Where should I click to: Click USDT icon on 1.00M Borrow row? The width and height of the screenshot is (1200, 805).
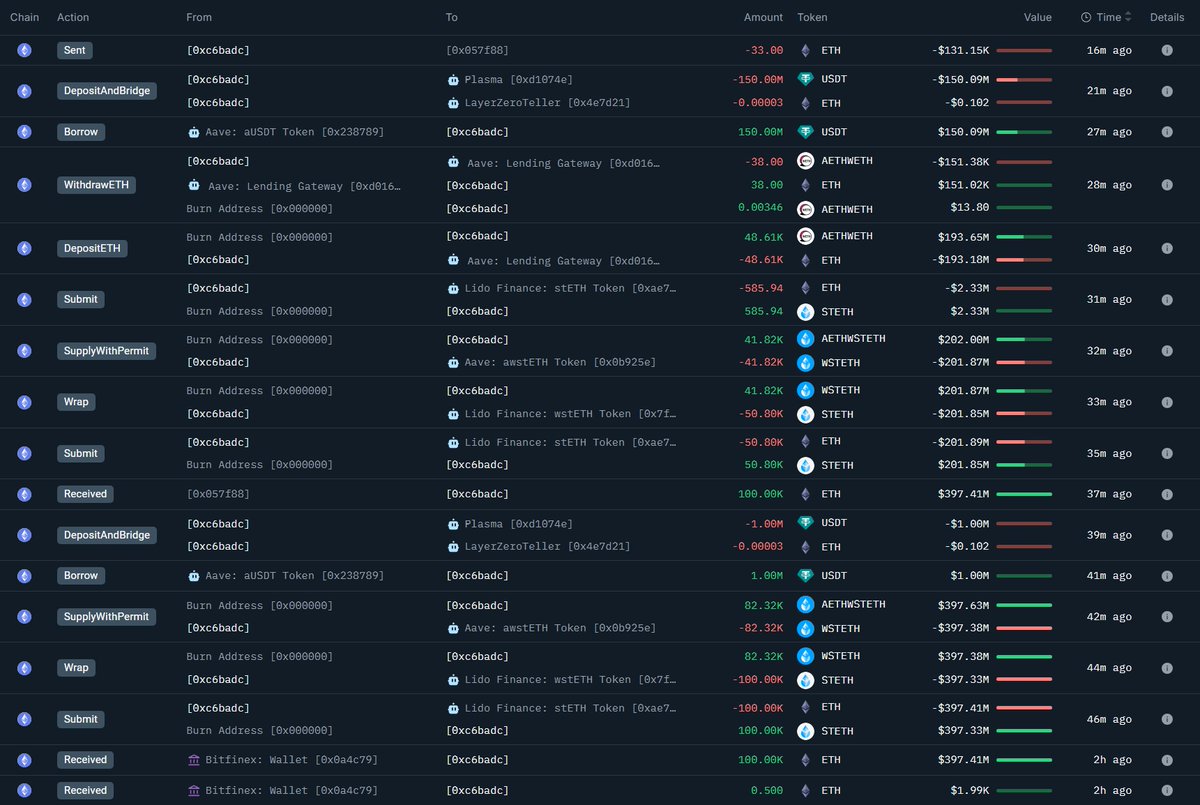[x=806, y=576]
